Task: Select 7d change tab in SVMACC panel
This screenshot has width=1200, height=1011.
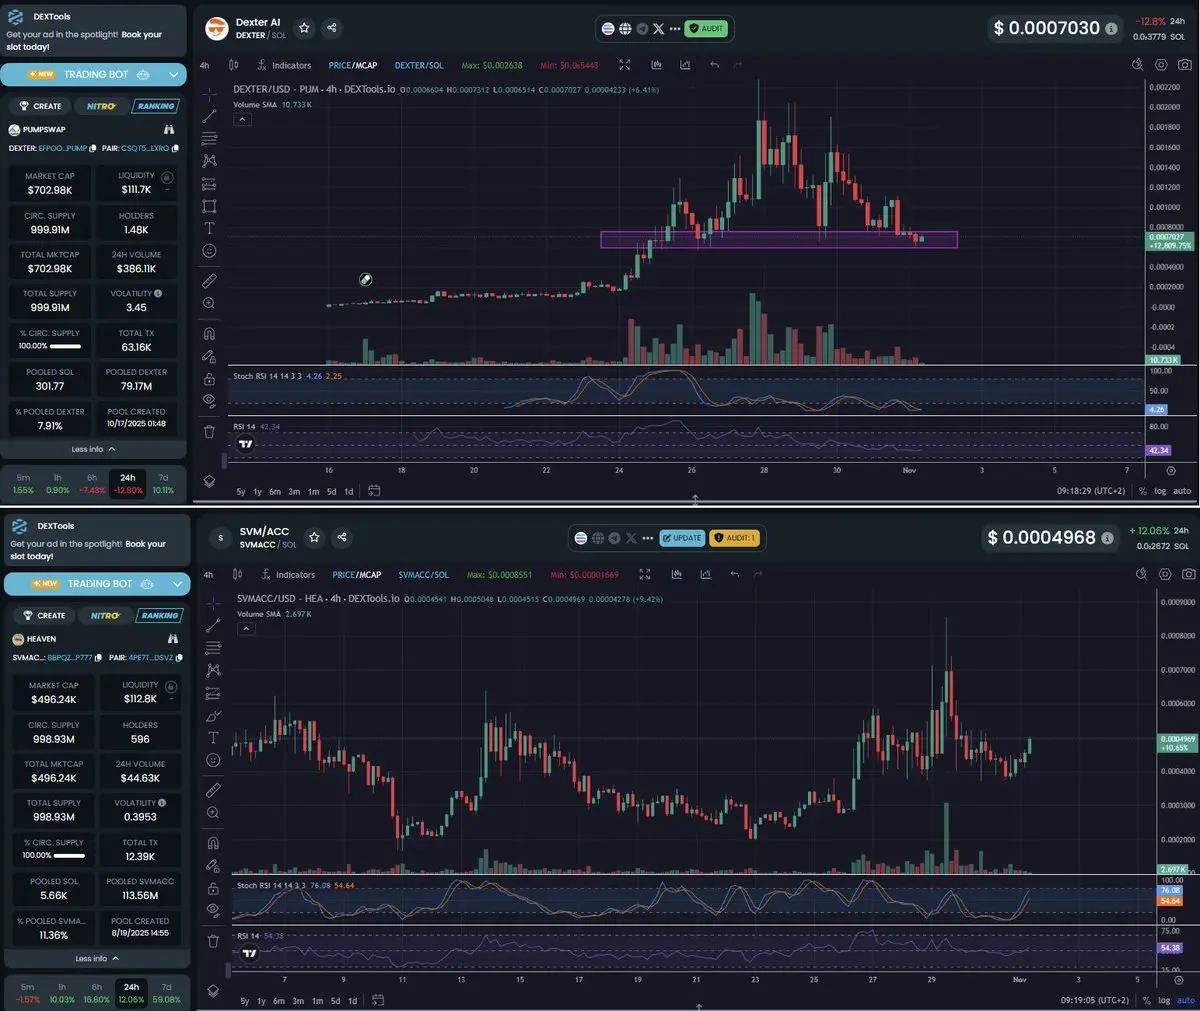Action: pos(167,993)
